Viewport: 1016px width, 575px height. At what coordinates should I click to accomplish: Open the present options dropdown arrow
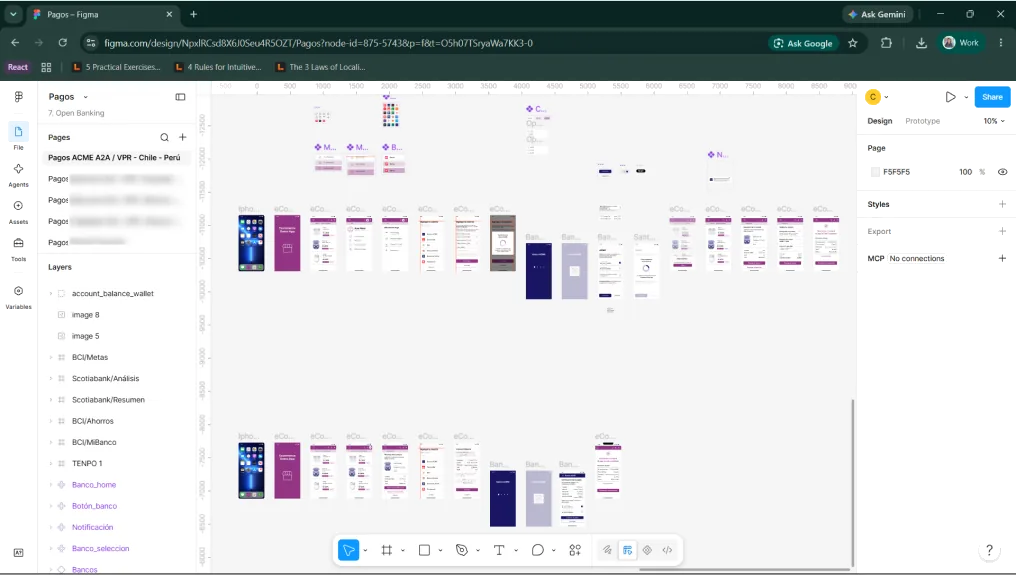(965, 97)
